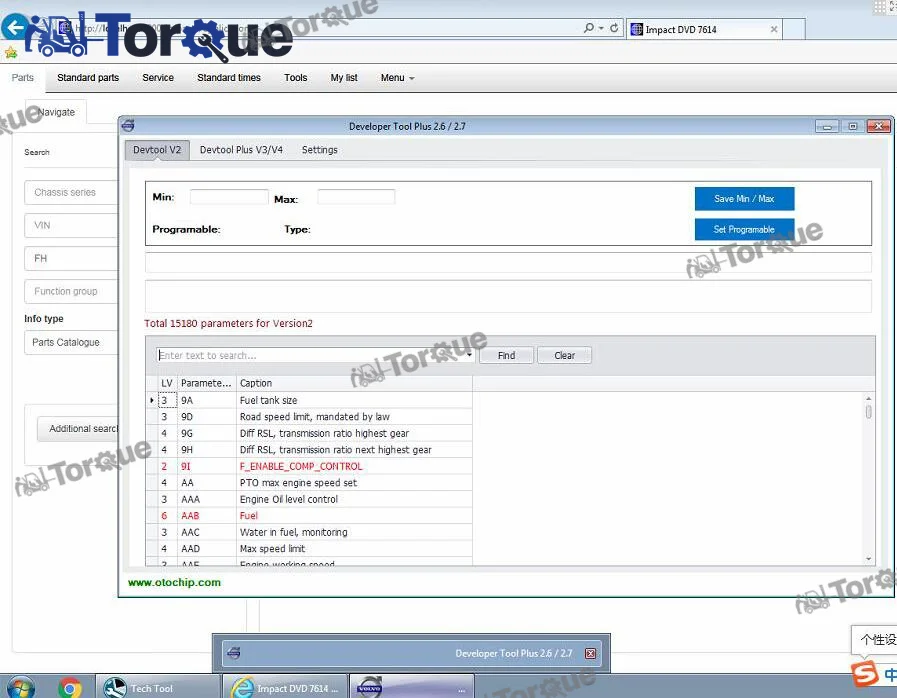Screen dimensions: 897x698
Task: Open the Tools tab
Action: point(296,78)
